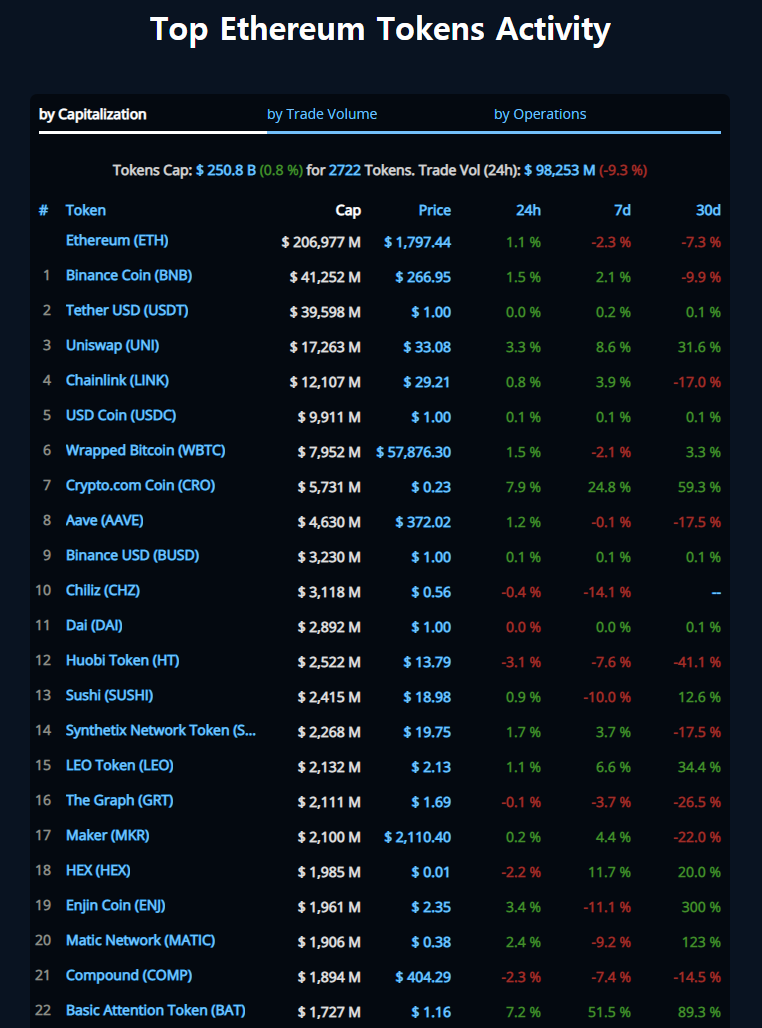This screenshot has width=762, height=1028.
Task: Click the Tether USD (USDT) token
Action: [x=127, y=310]
